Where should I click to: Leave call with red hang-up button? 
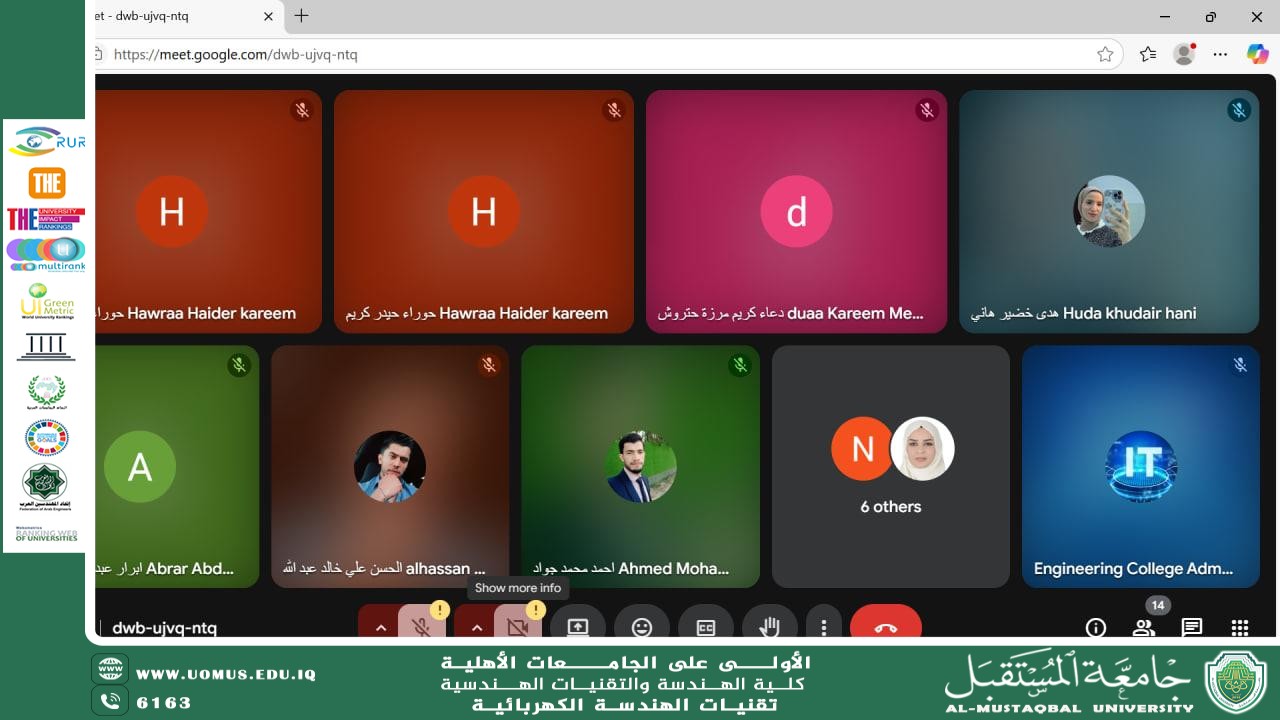(886, 626)
